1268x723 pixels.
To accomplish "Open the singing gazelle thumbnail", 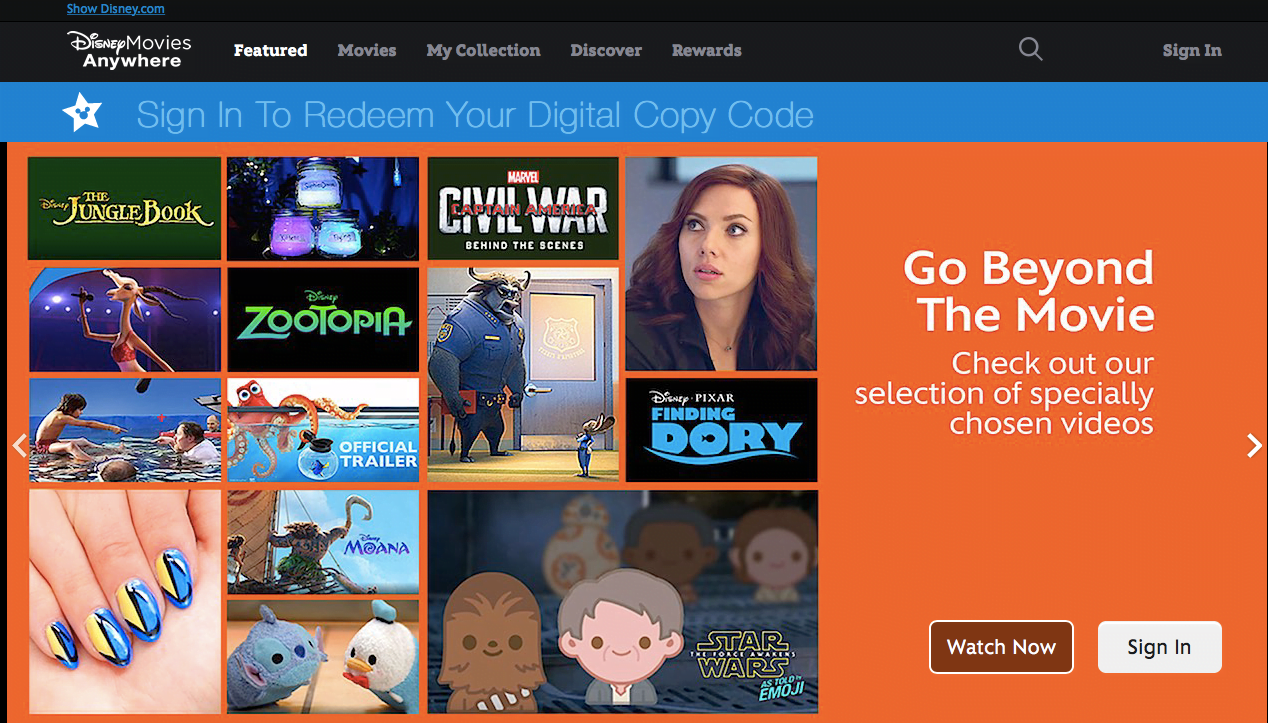I will (124, 319).
